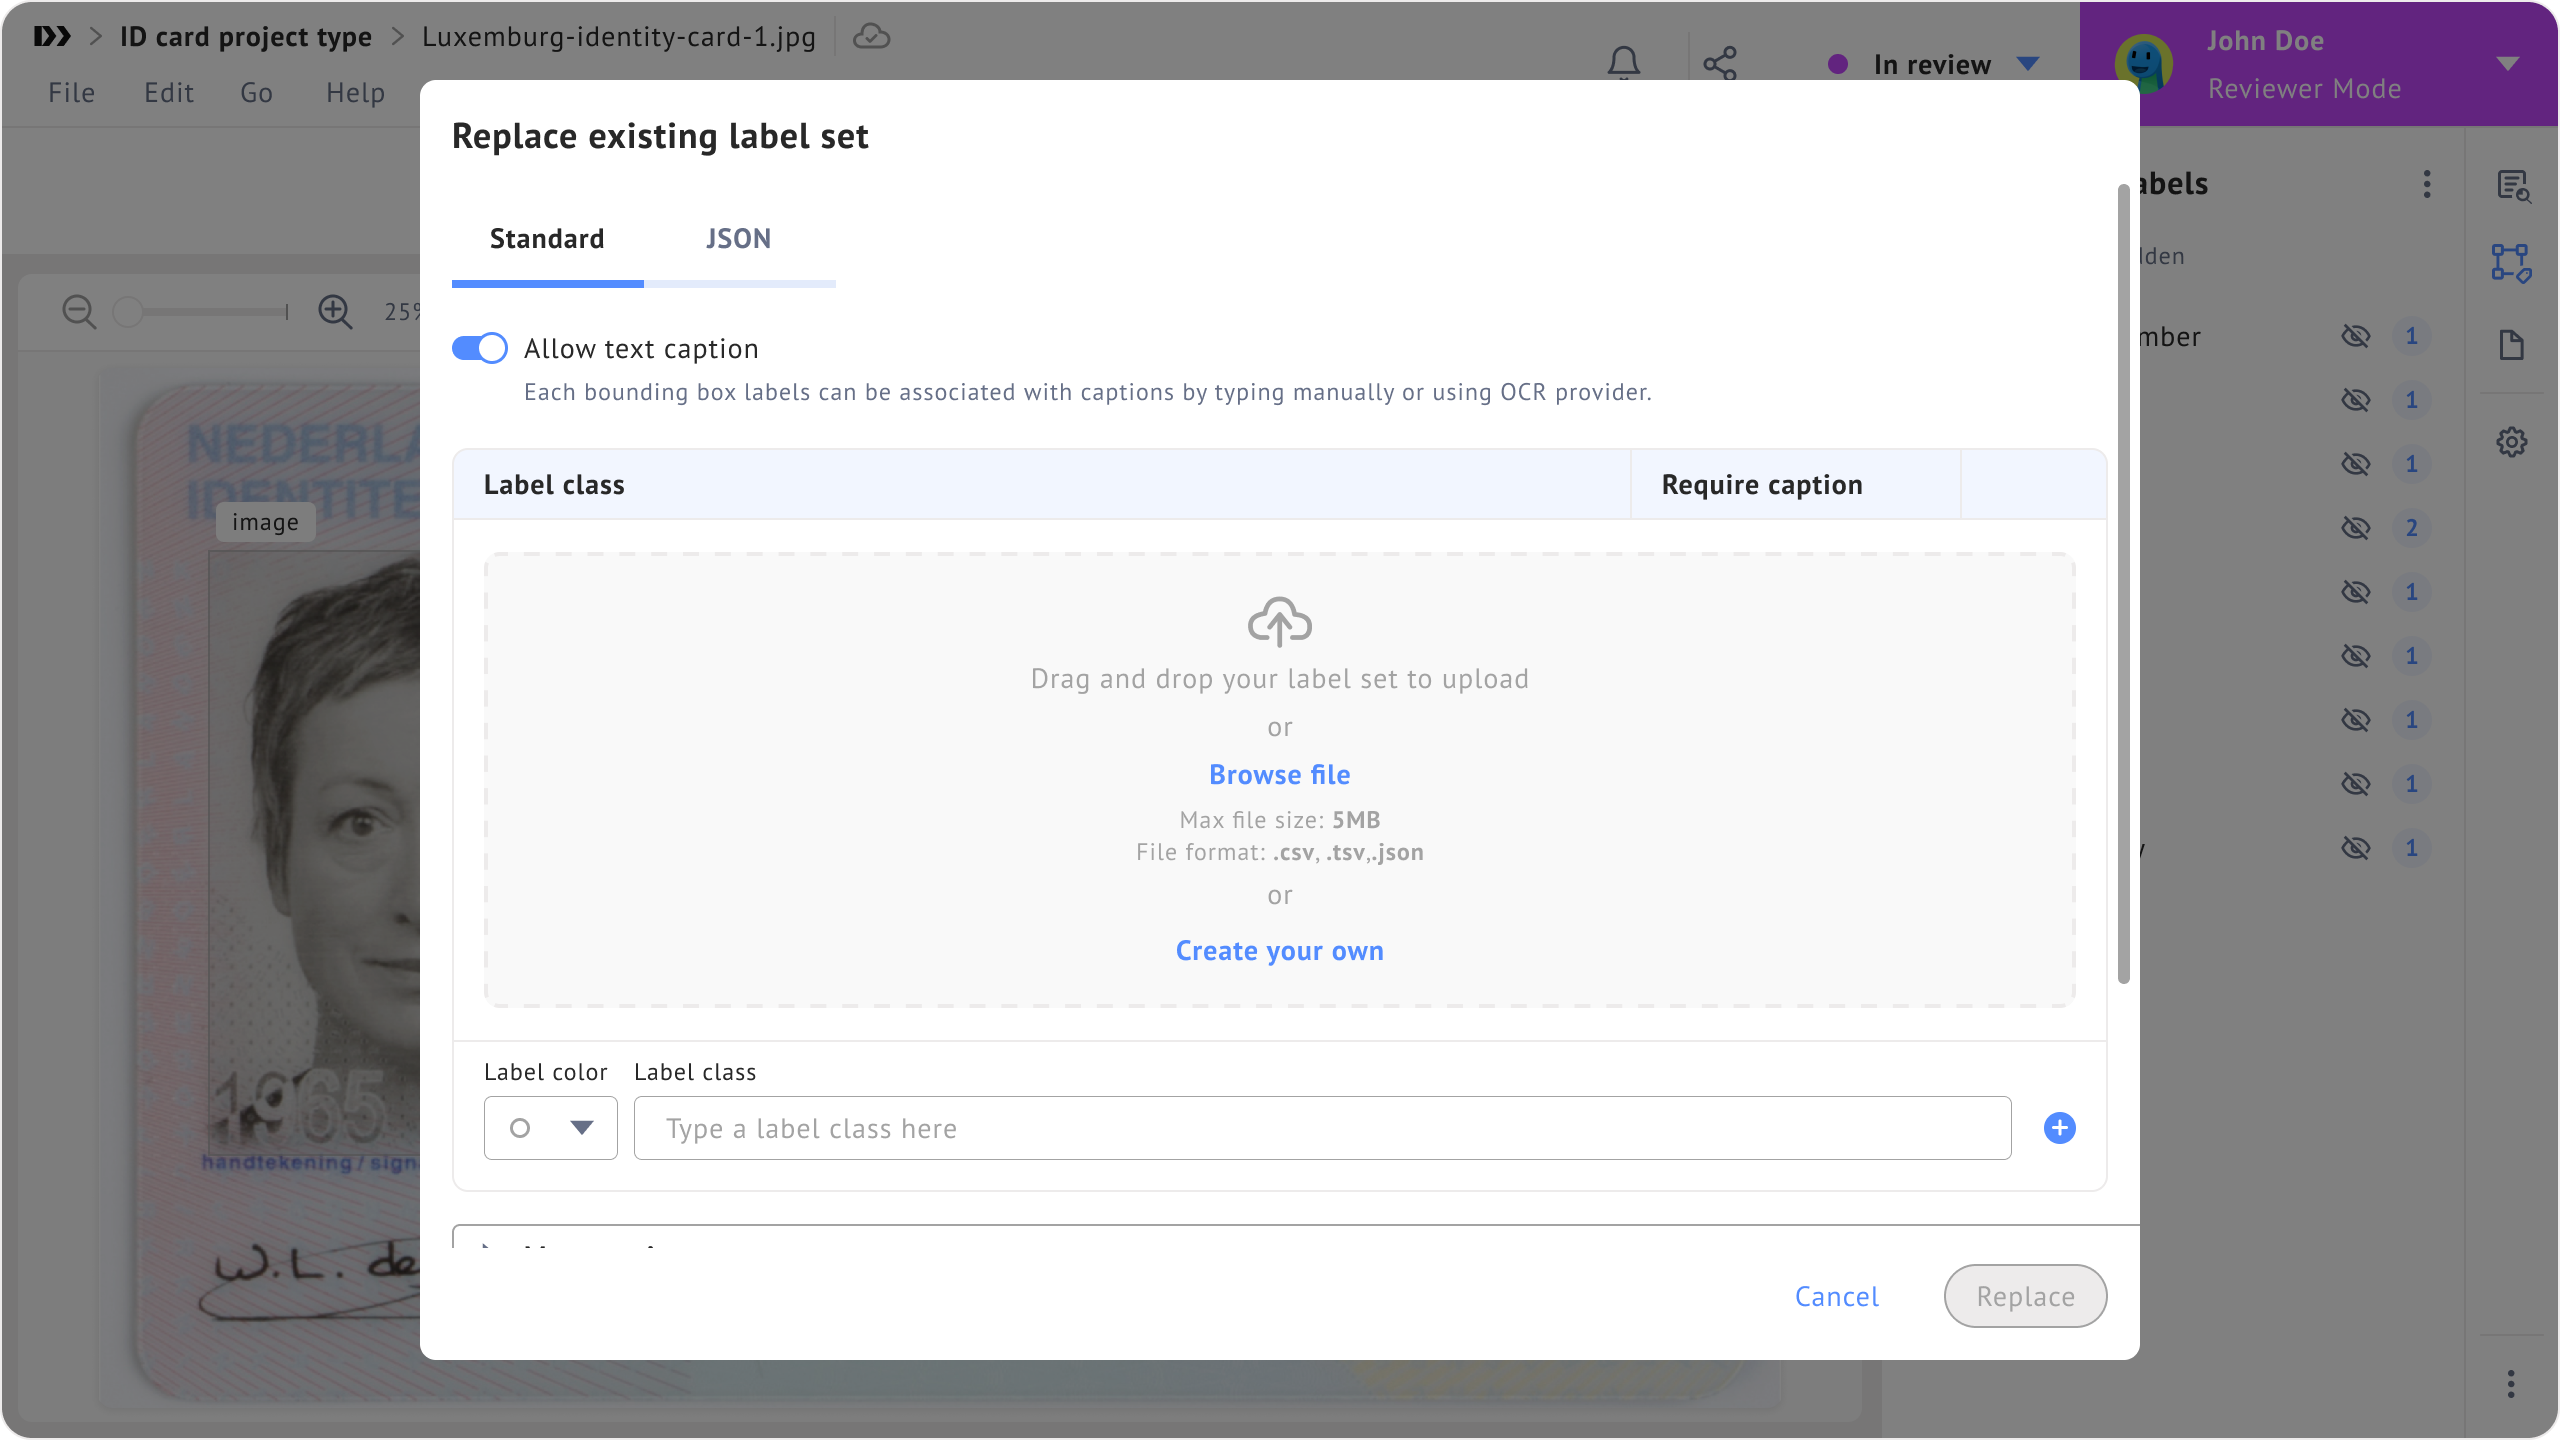Expand the John Doe user menu

2506,64
